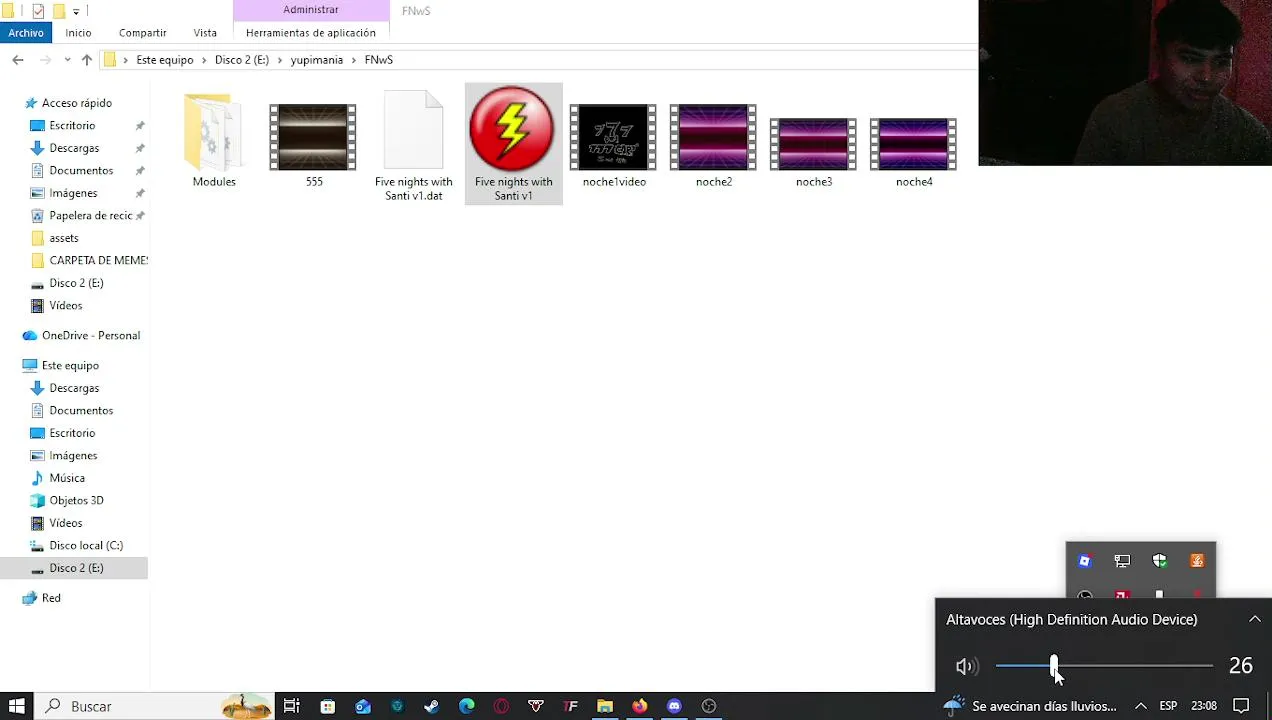
Task: Open the Modules folder
Action: pos(214,140)
